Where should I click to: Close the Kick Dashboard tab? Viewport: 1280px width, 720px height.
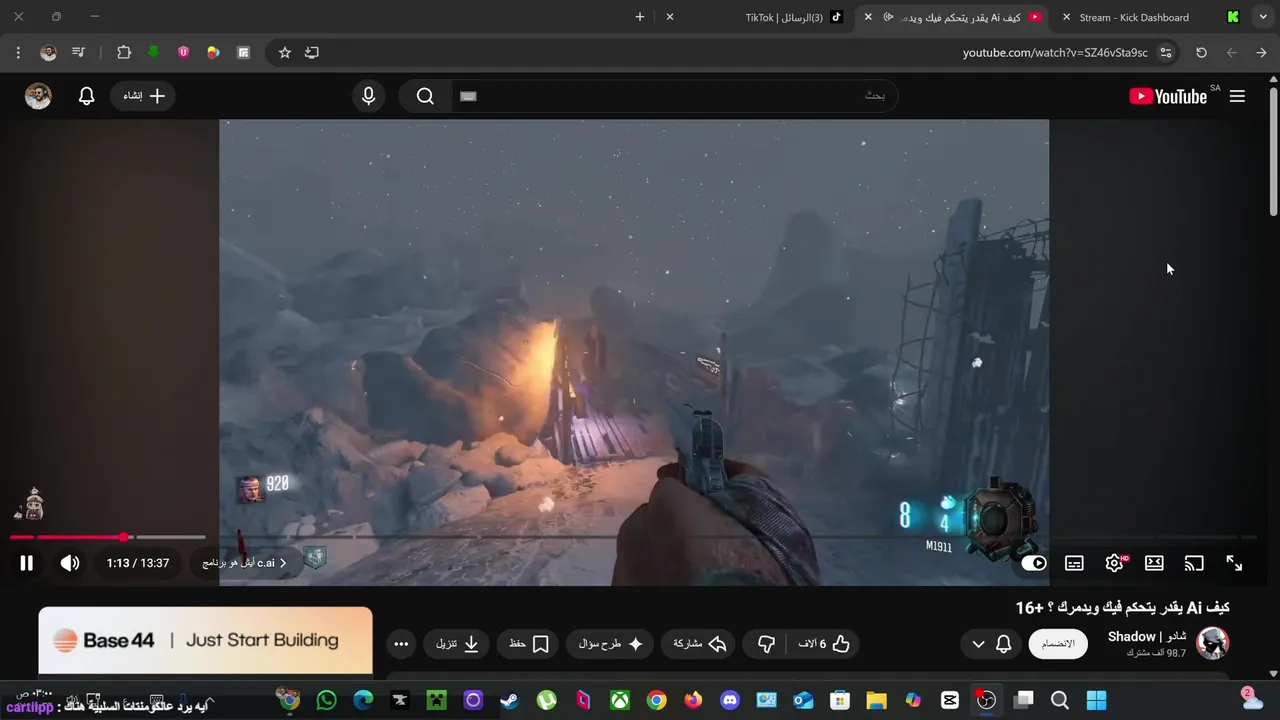coord(1066,17)
